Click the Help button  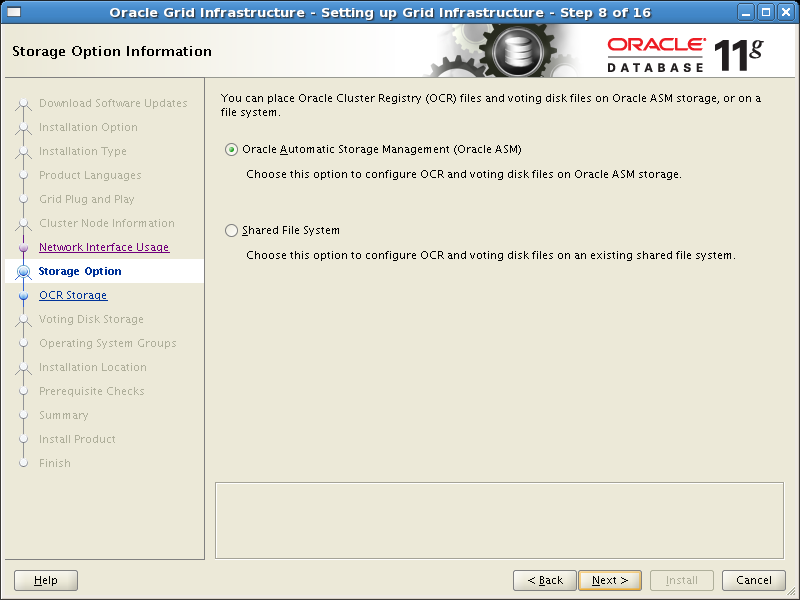click(46, 580)
